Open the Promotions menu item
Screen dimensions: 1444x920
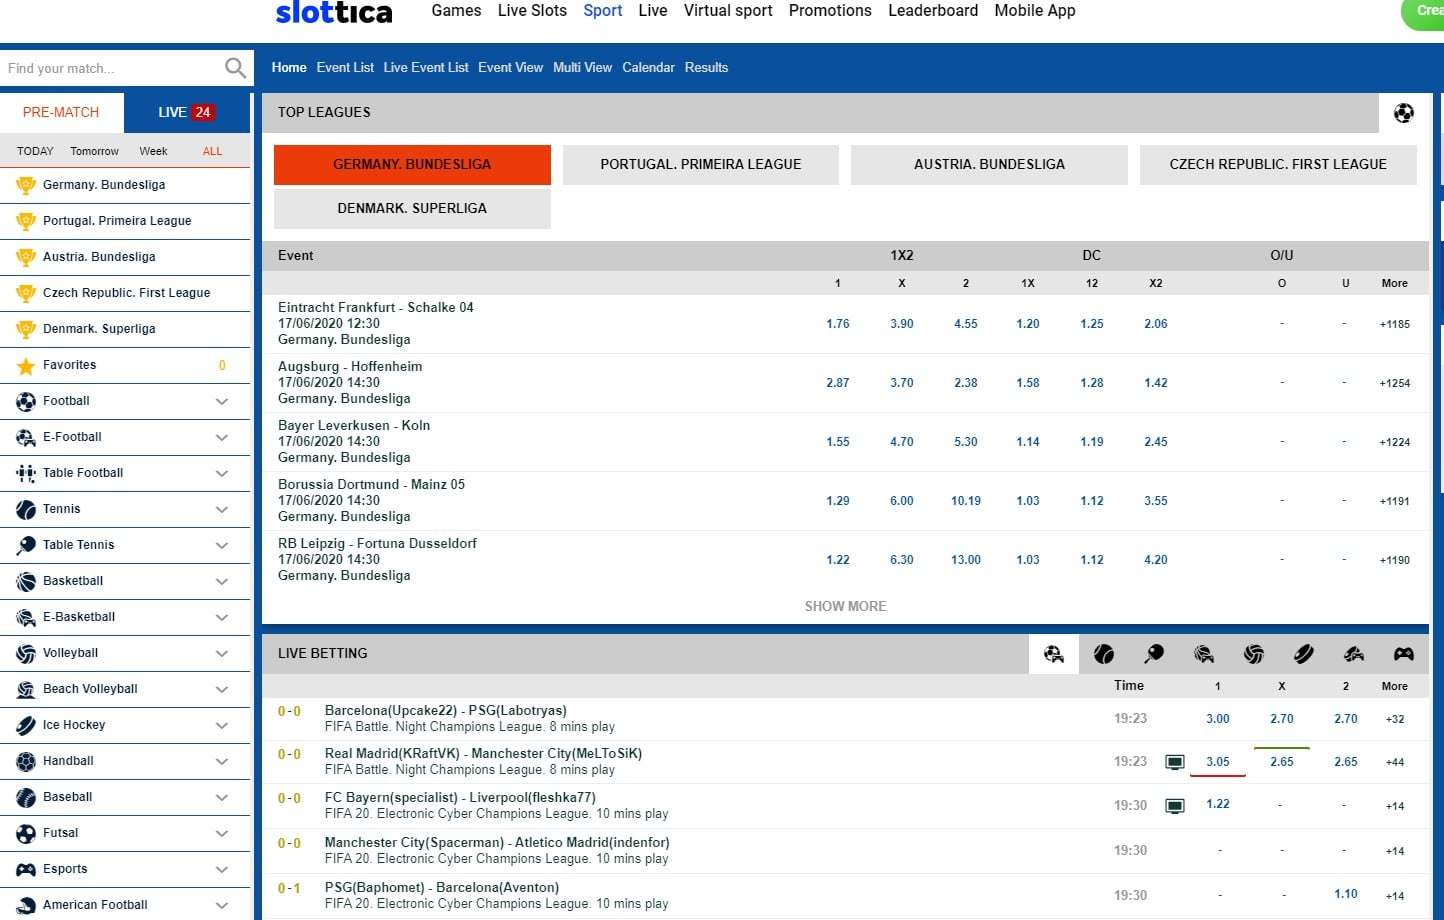[830, 11]
